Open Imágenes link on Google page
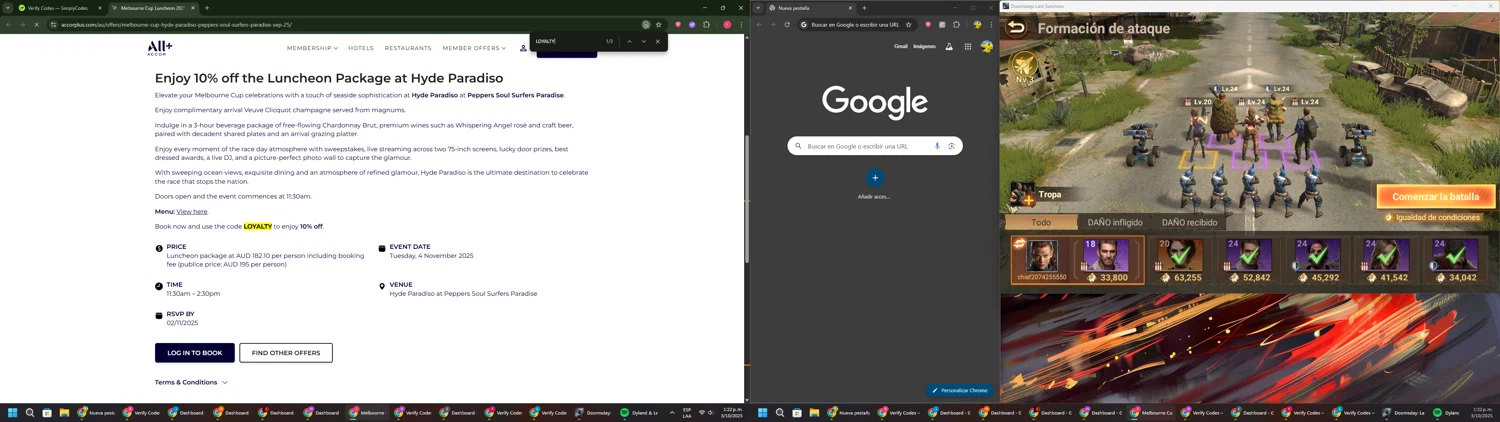This screenshot has height=422, width=1500. tap(924, 46)
